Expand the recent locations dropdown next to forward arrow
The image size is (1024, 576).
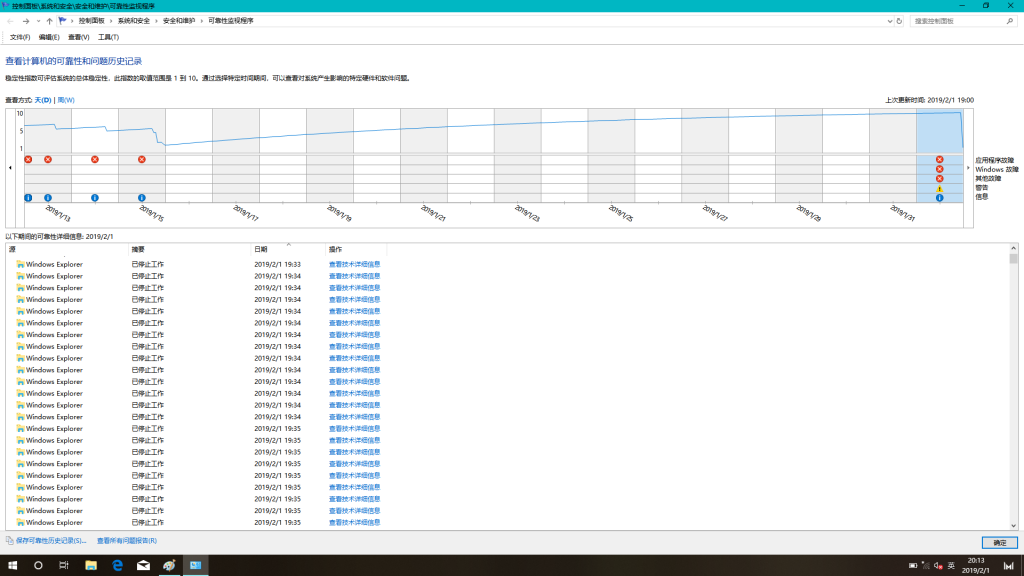[38, 20]
